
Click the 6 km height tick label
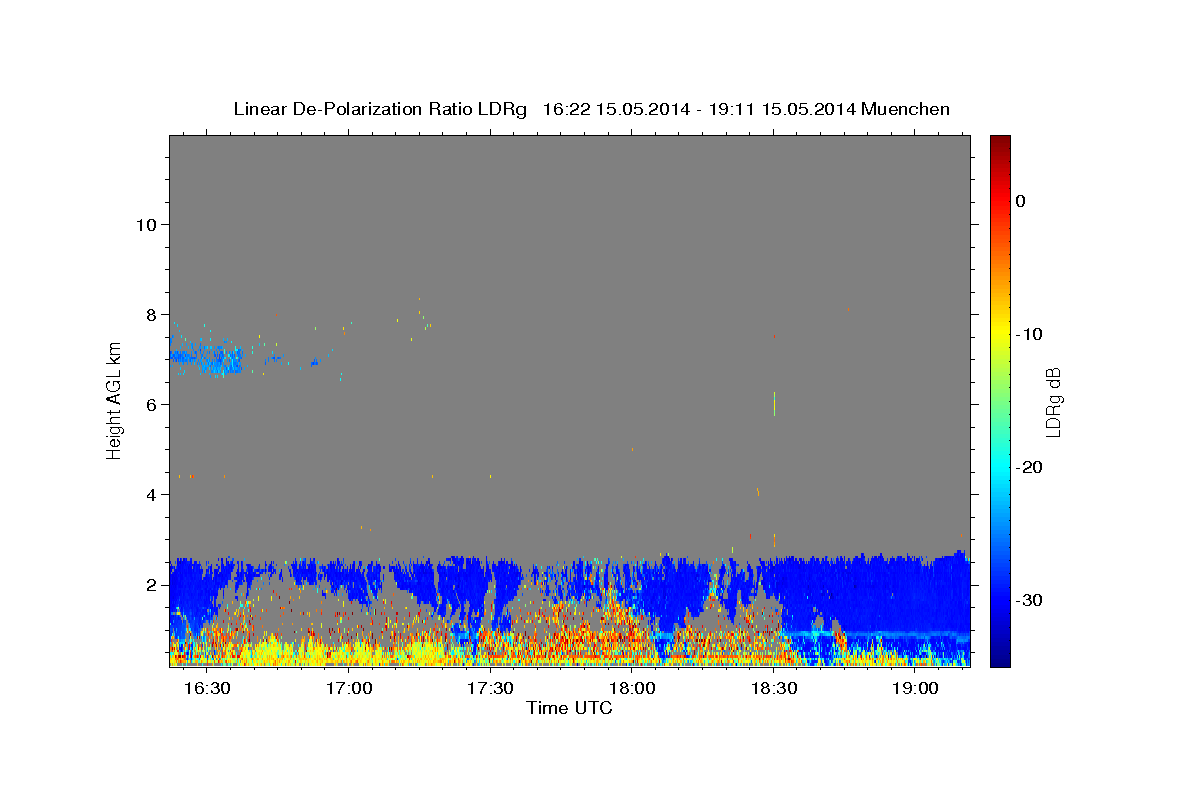point(150,404)
